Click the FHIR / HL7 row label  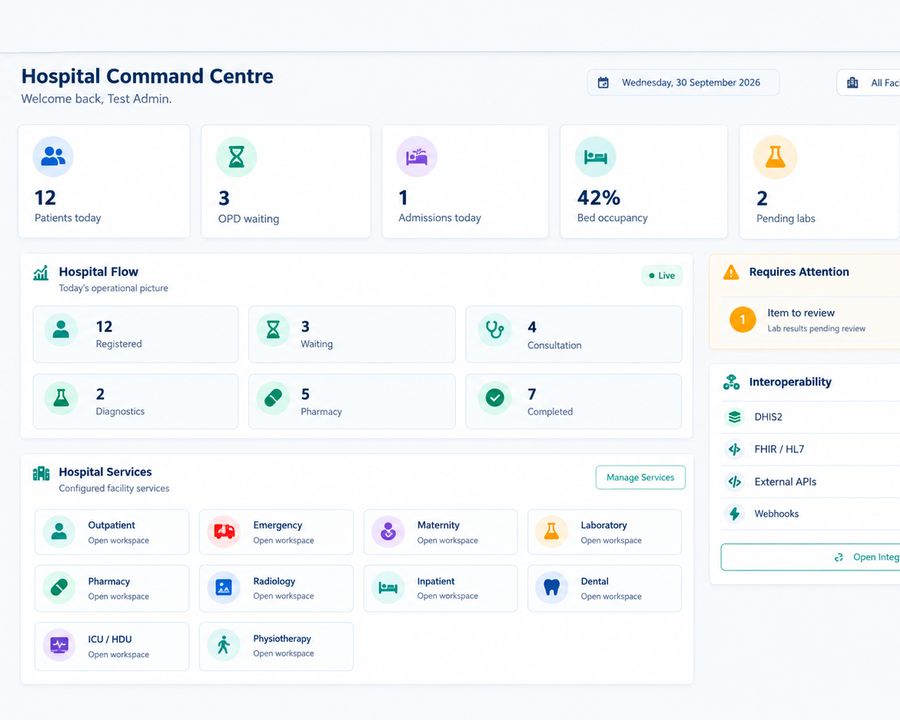point(779,449)
